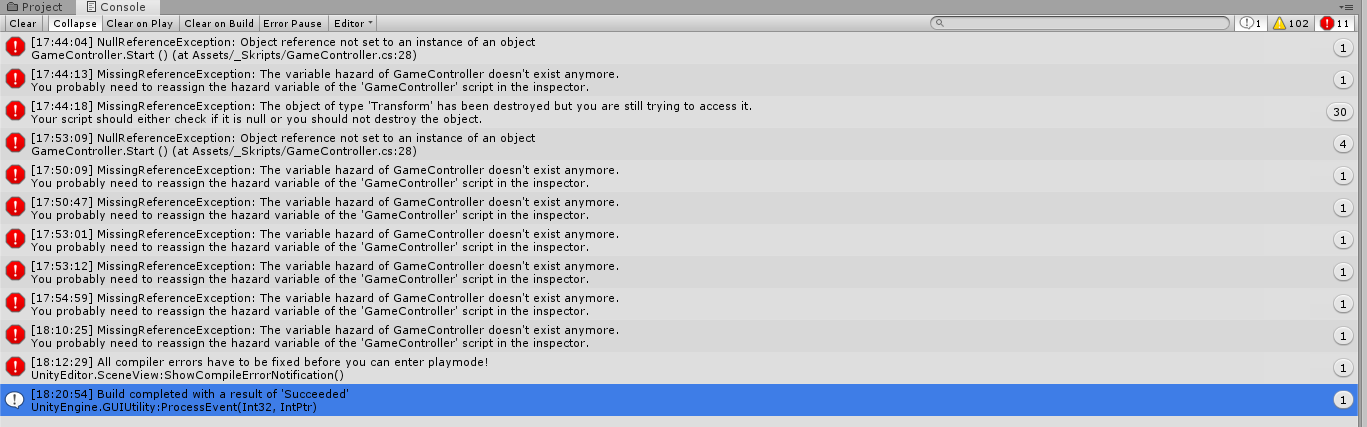Toggle Clear on Build option

coord(218,23)
